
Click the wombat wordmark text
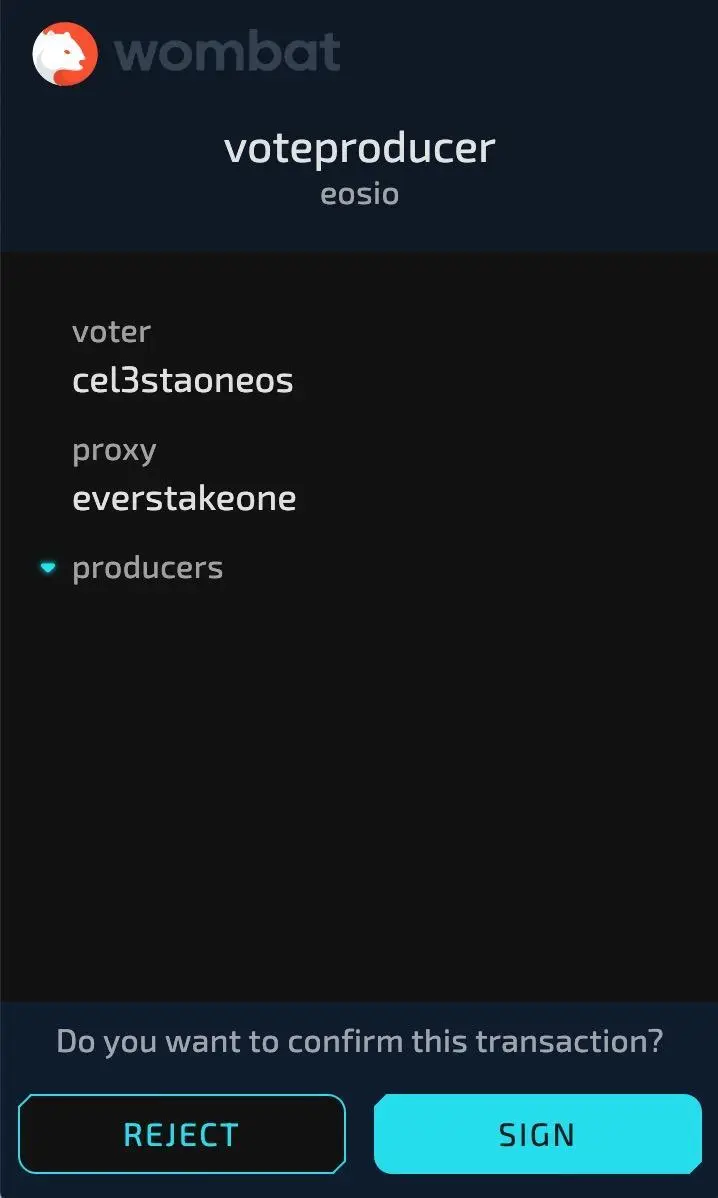point(228,53)
